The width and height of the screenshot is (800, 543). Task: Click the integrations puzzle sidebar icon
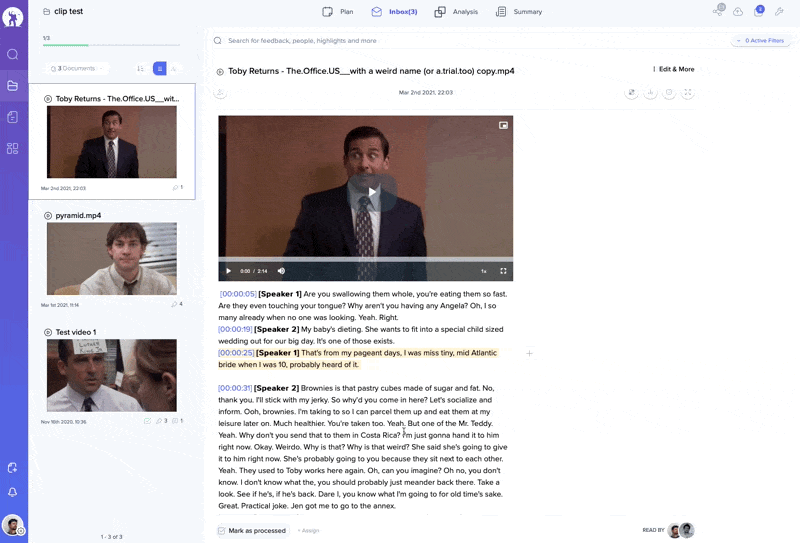tap(13, 467)
